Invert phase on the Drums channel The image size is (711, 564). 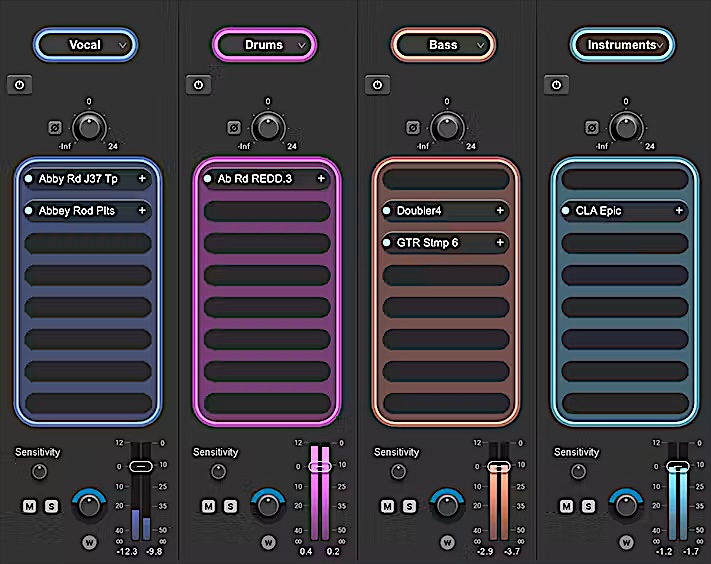tap(234, 128)
